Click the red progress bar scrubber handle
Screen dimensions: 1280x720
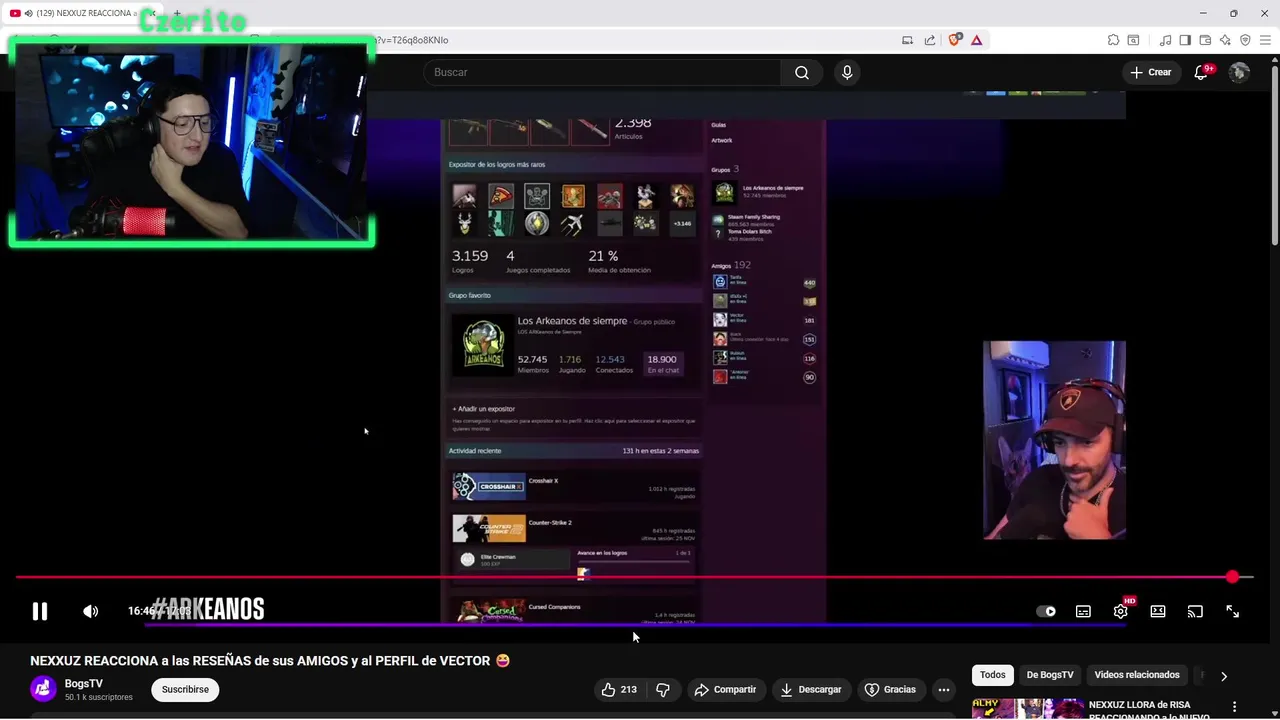(1232, 577)
